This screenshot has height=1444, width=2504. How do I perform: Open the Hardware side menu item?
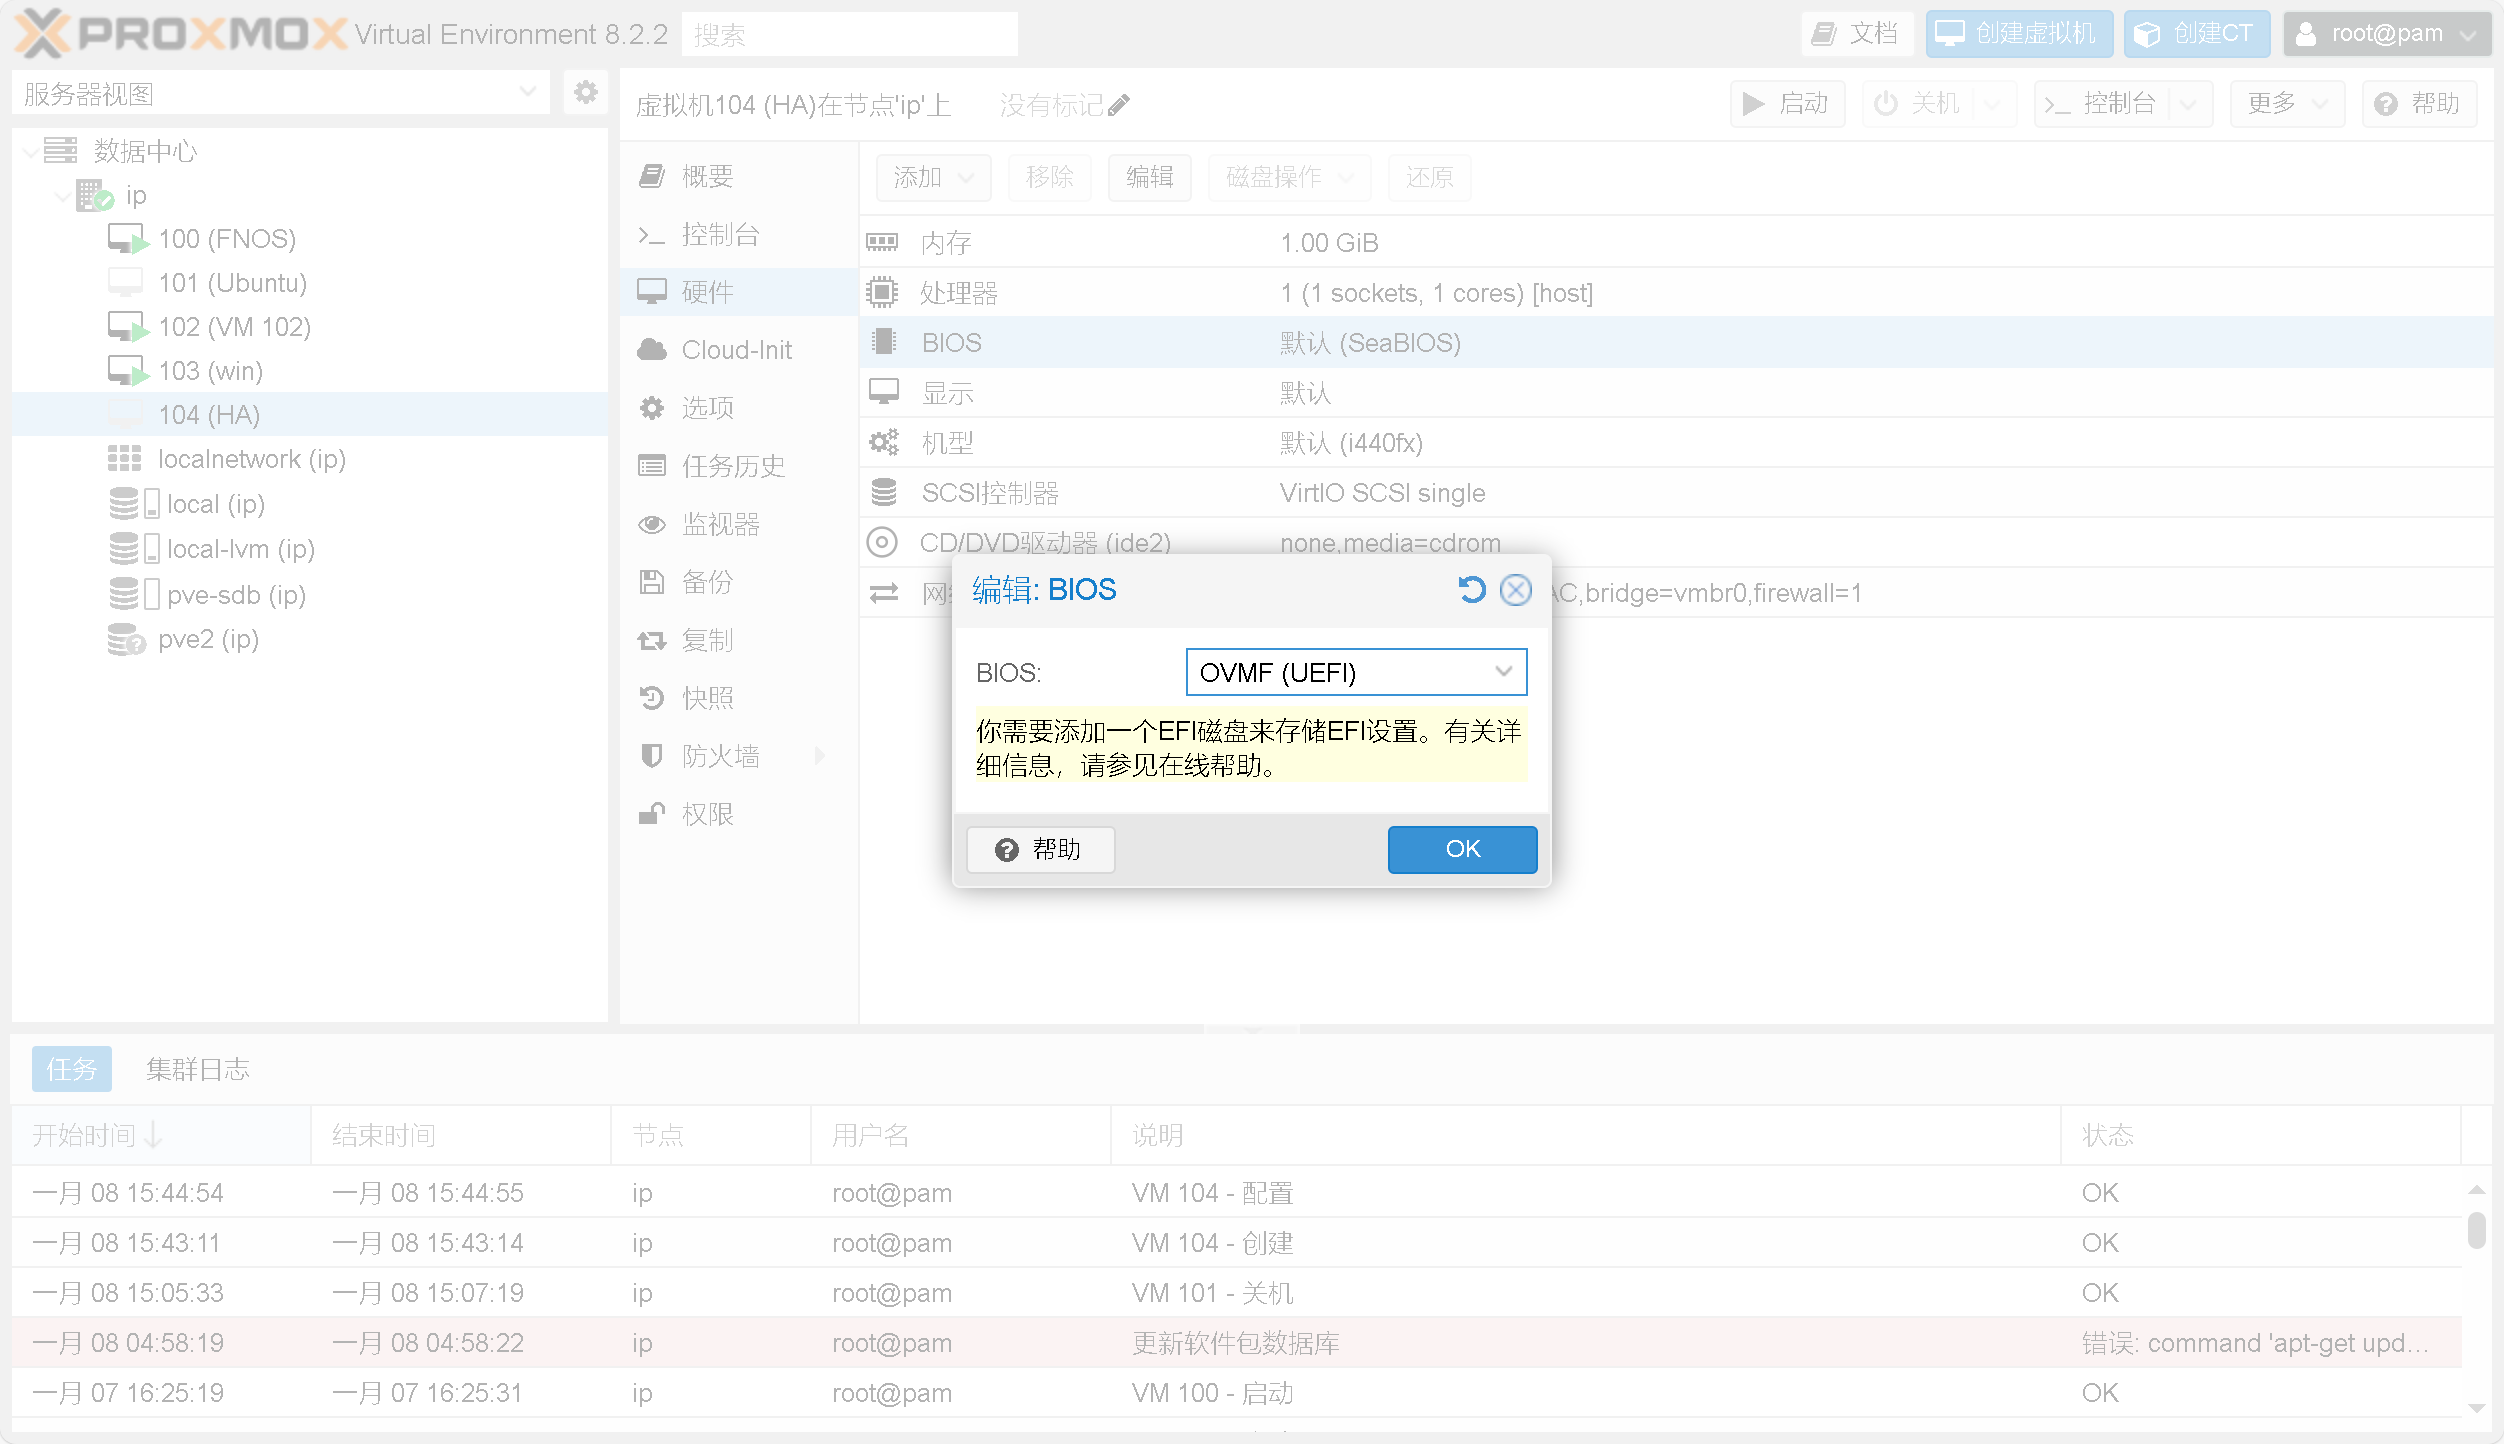coord(738,292)
